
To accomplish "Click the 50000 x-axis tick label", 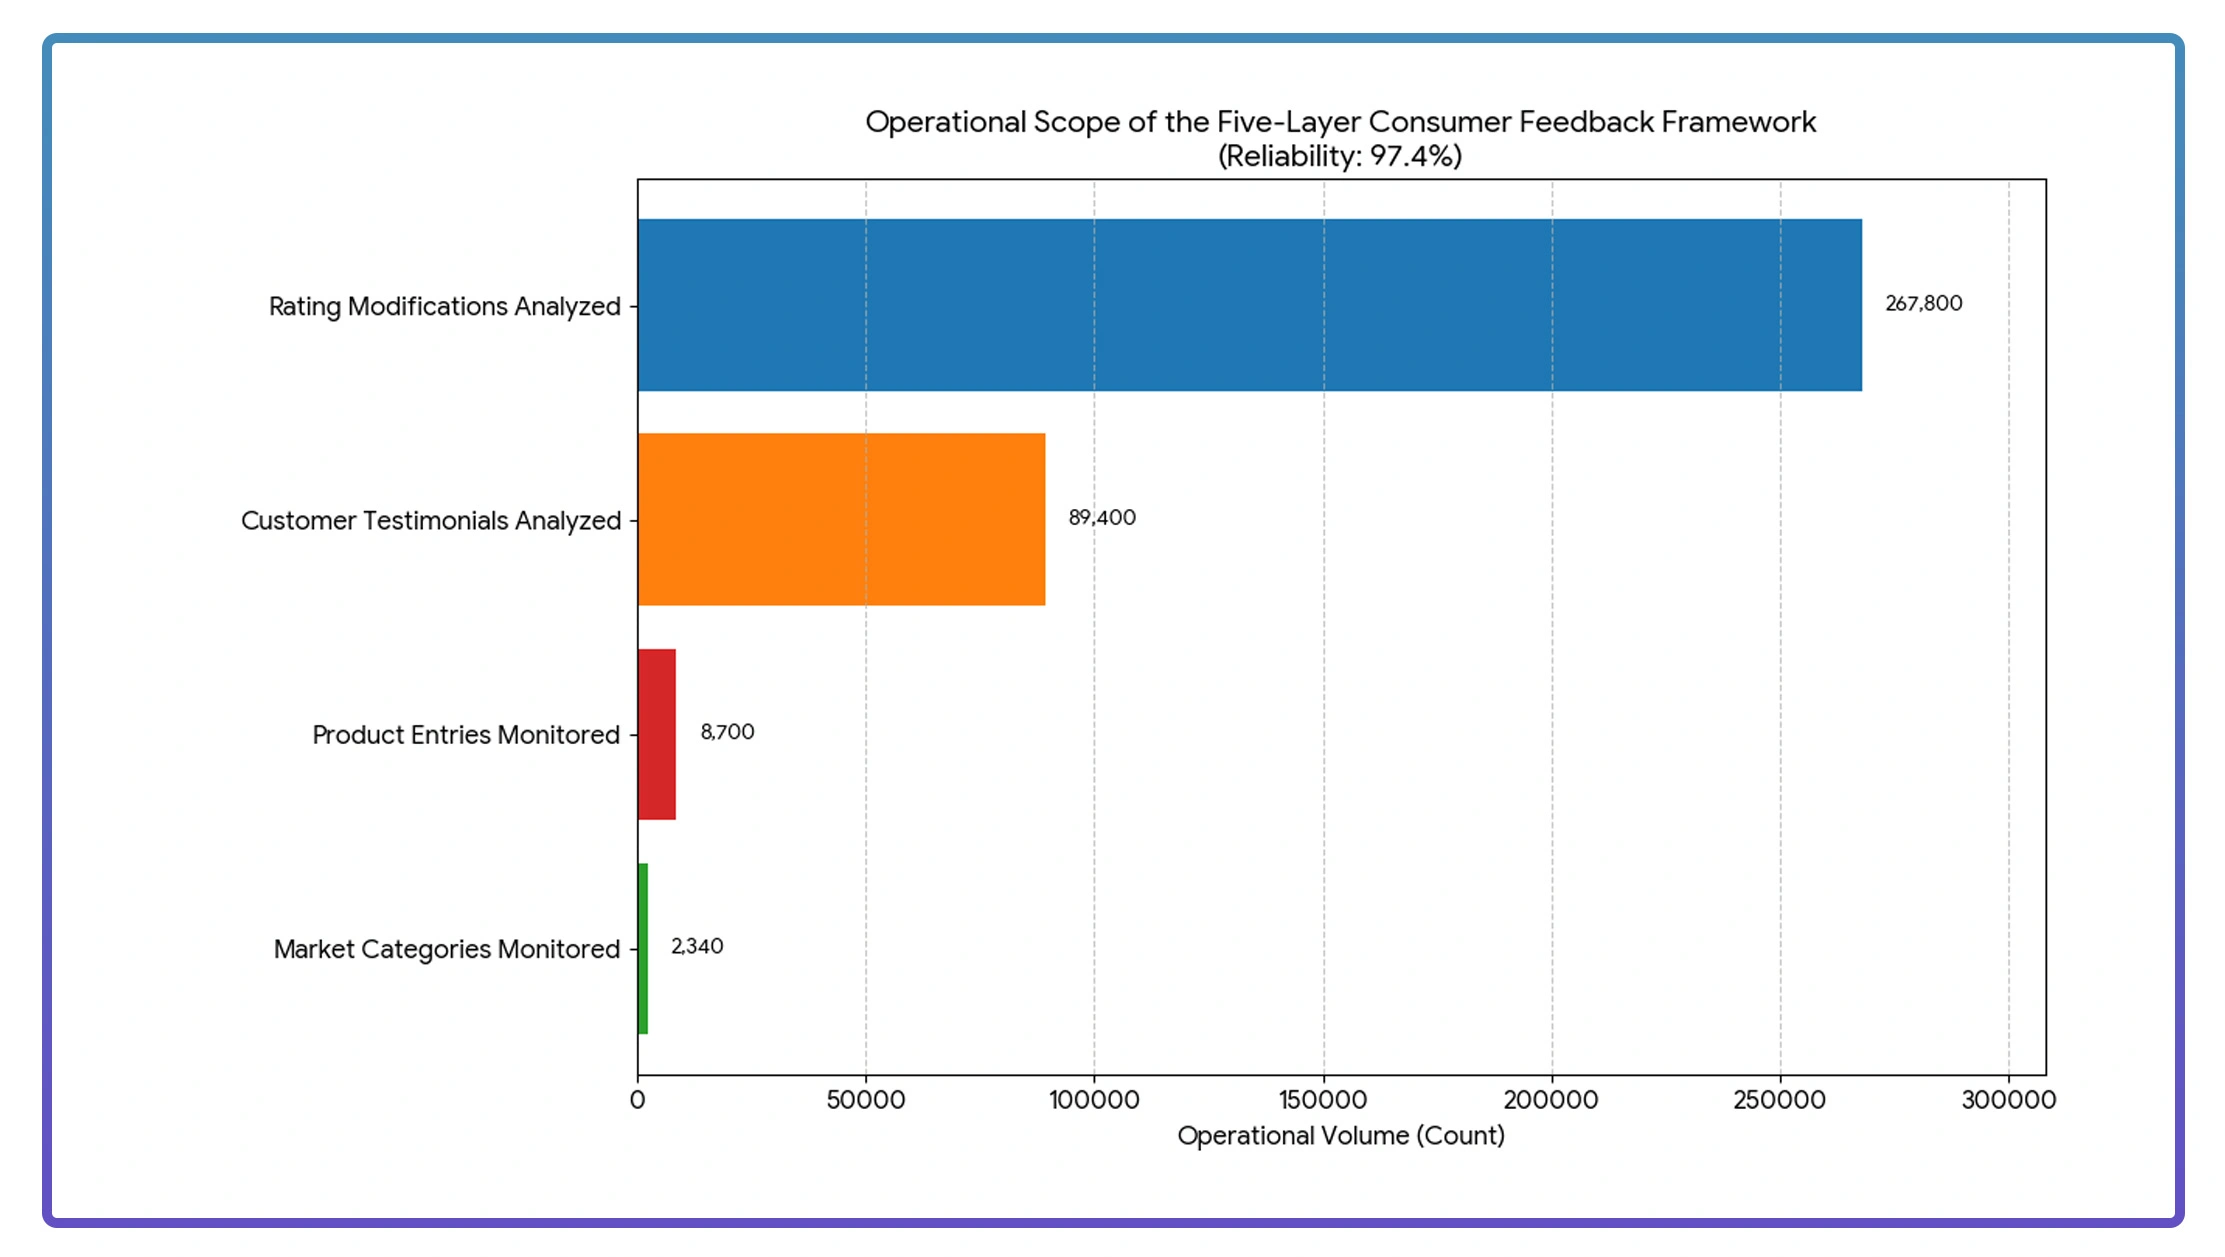I will (x=865, y=1100).
